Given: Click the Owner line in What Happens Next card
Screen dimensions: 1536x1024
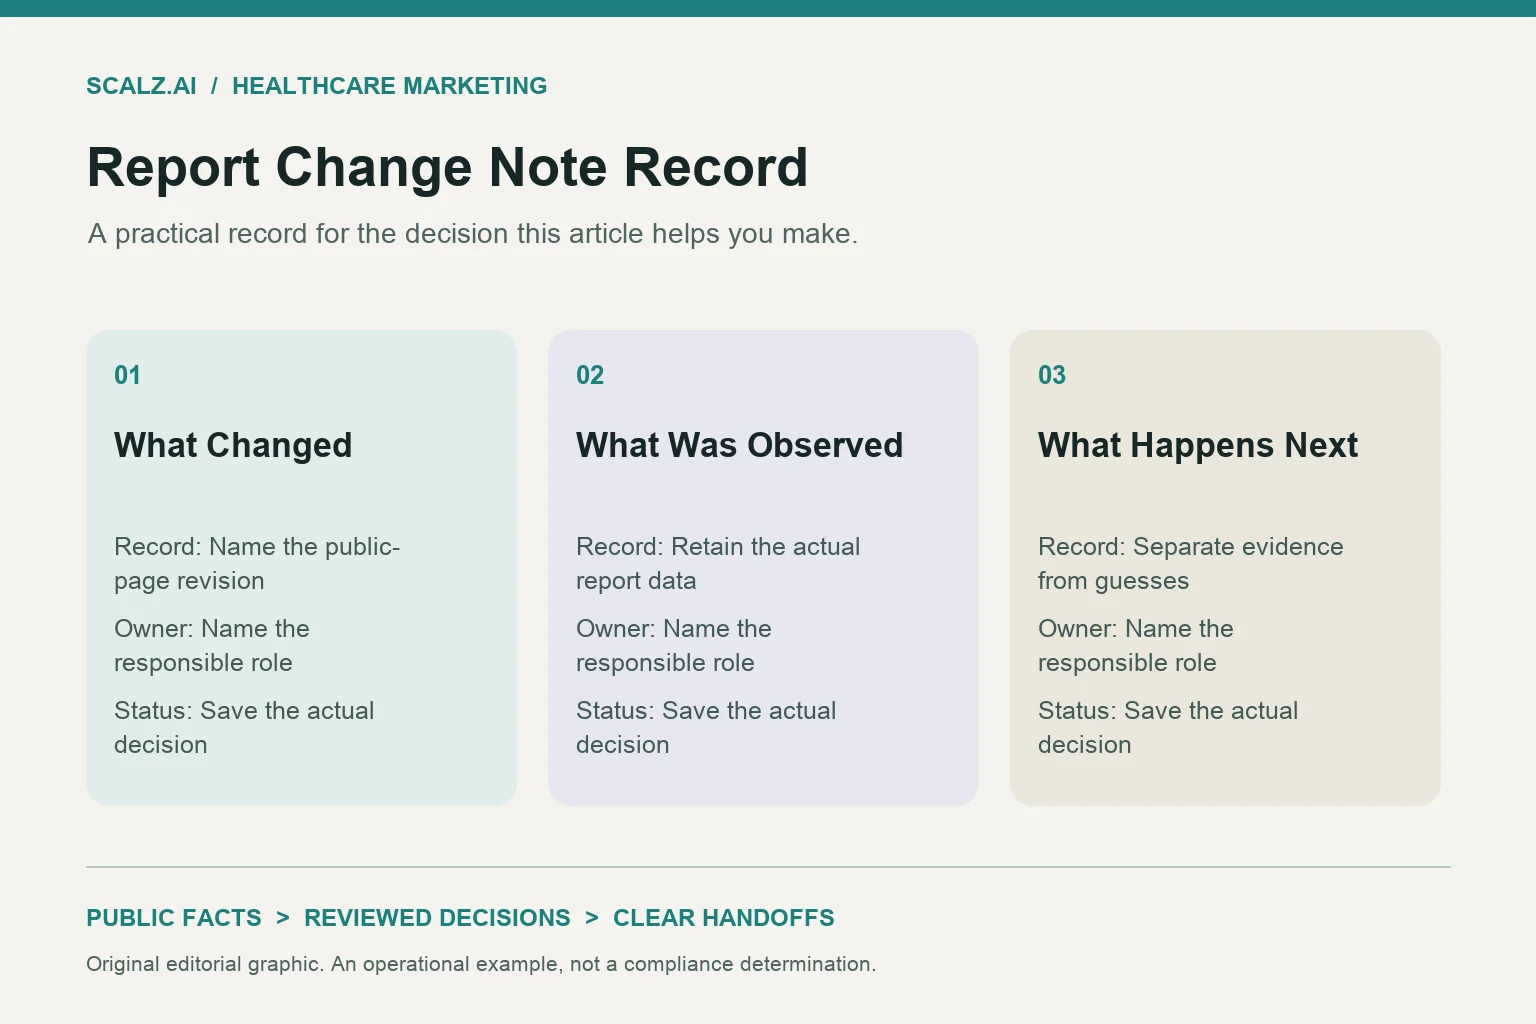Looking at the screenshot, I should 1136,646.
